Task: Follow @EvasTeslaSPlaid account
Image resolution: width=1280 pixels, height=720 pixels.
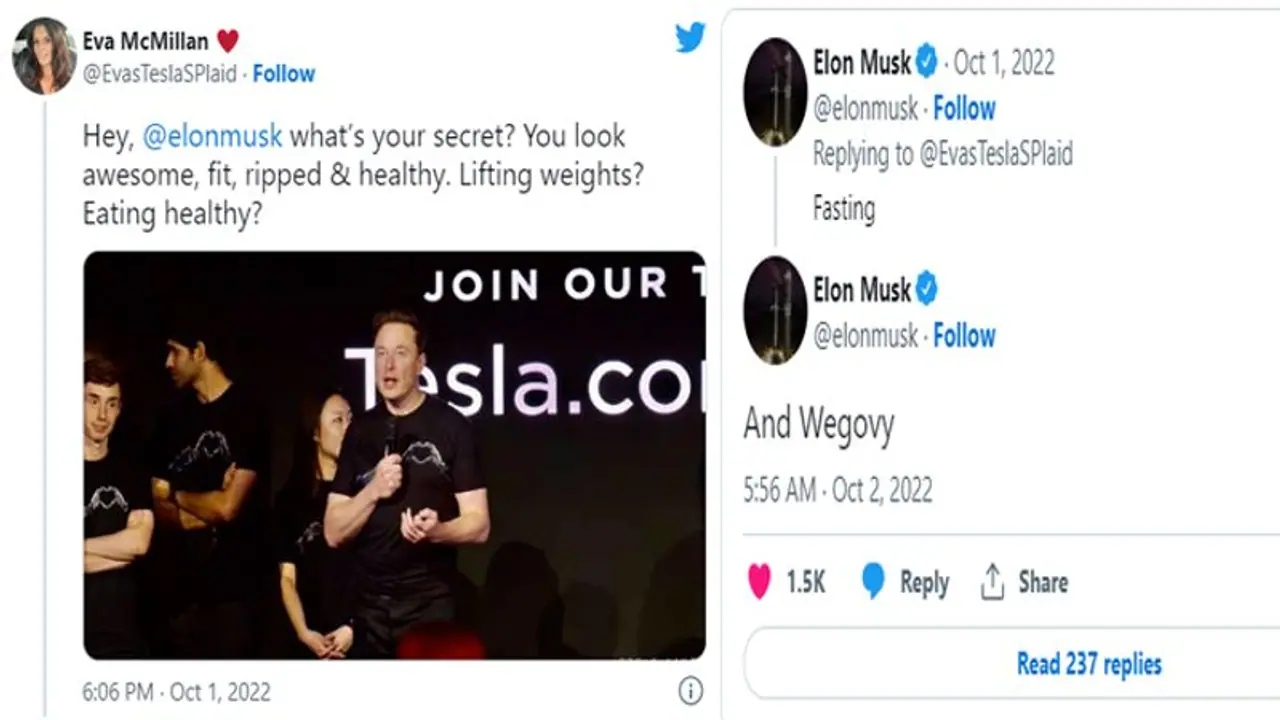Action: (283, 74)
